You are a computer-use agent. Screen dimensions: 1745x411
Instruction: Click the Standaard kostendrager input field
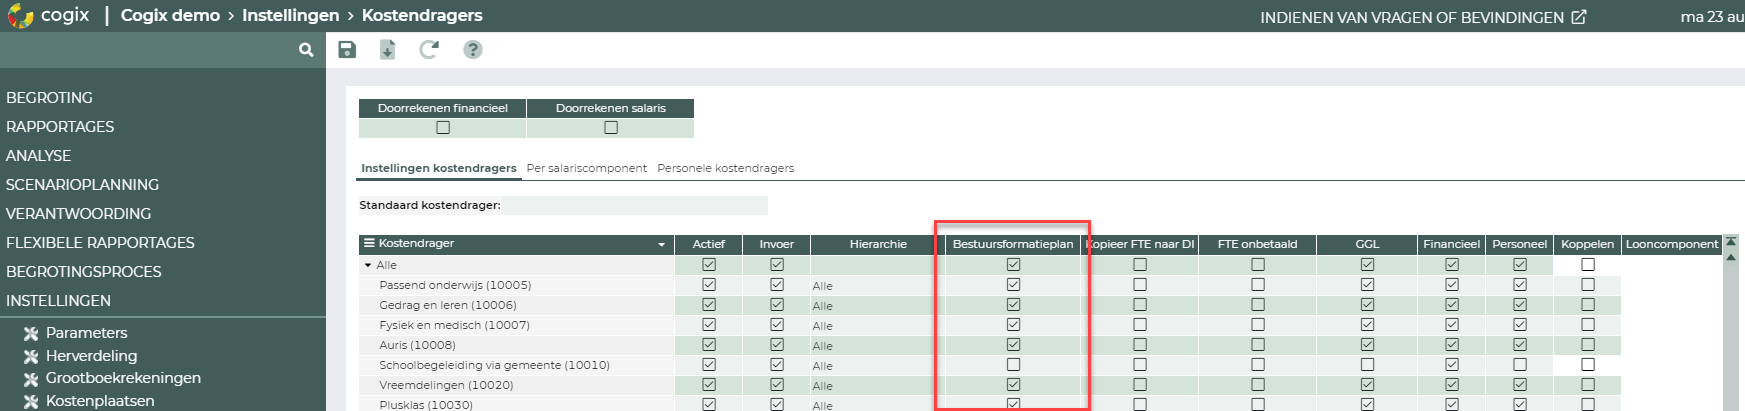(635, 205)
